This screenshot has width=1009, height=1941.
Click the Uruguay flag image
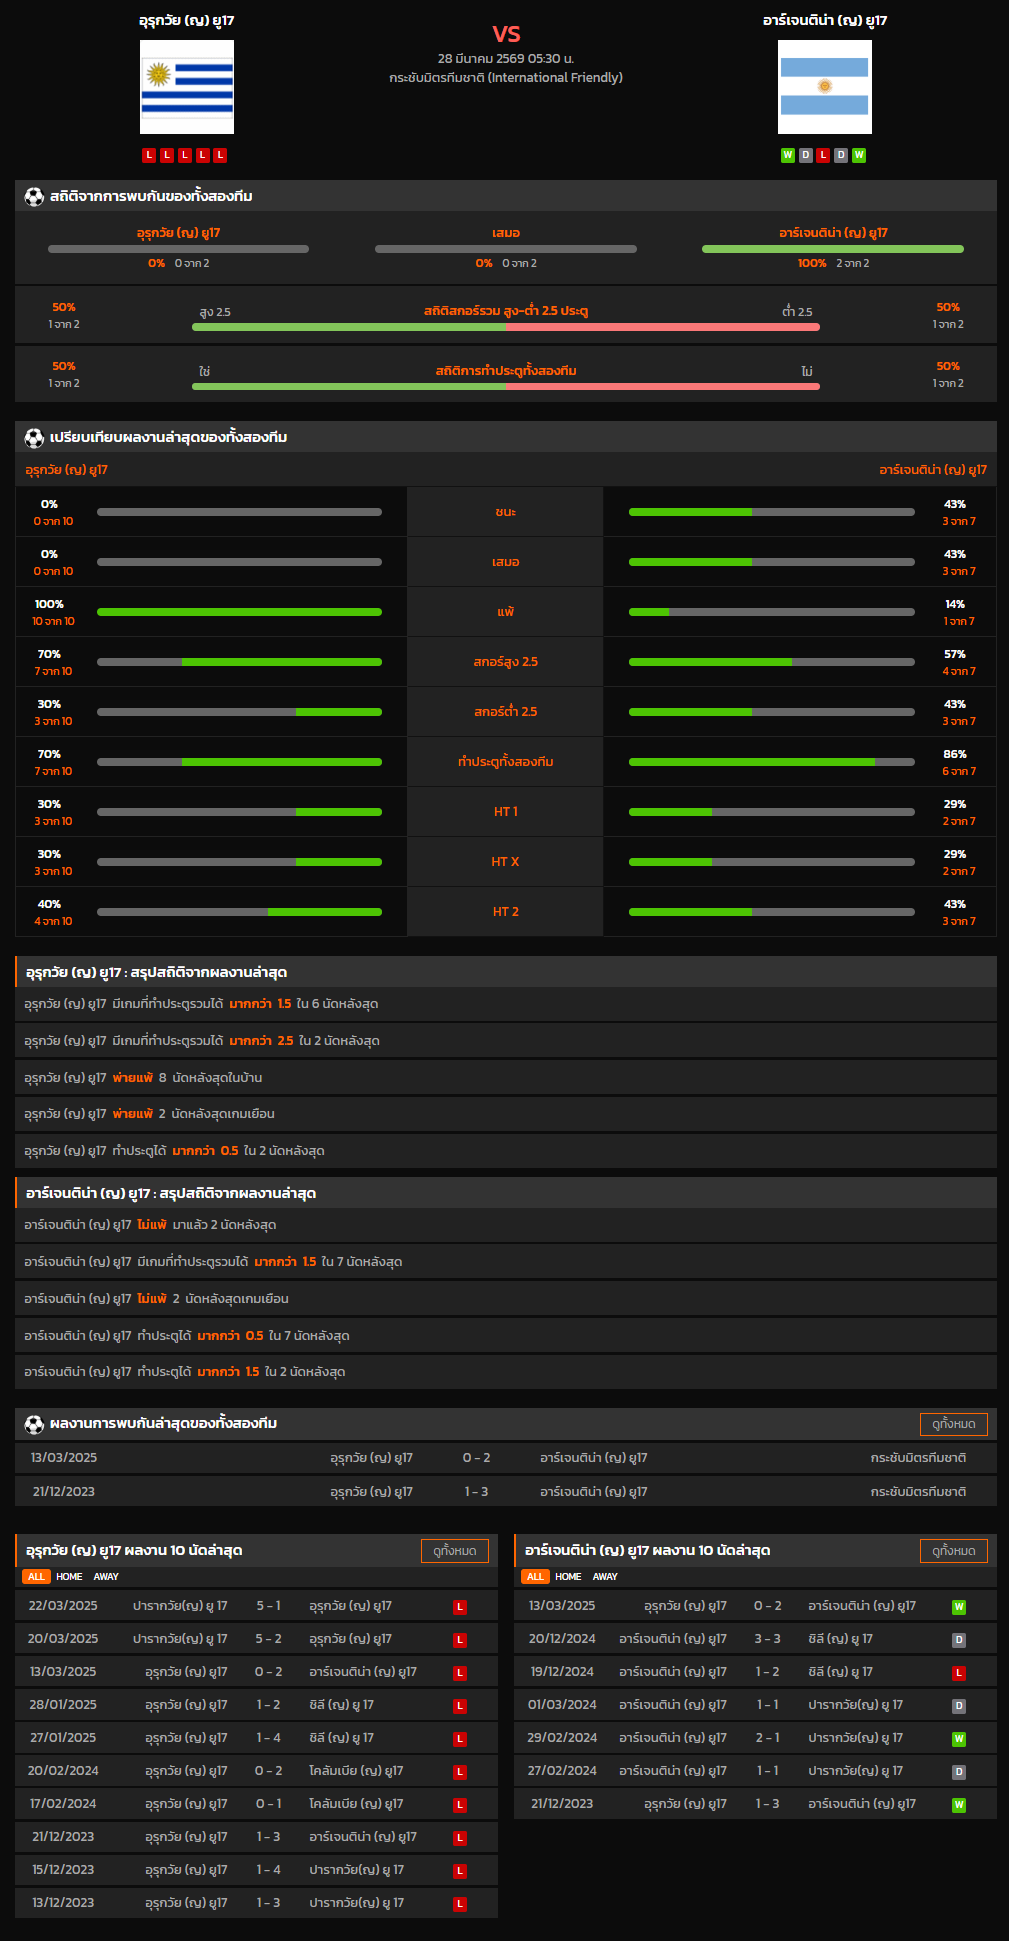point(187,87)
